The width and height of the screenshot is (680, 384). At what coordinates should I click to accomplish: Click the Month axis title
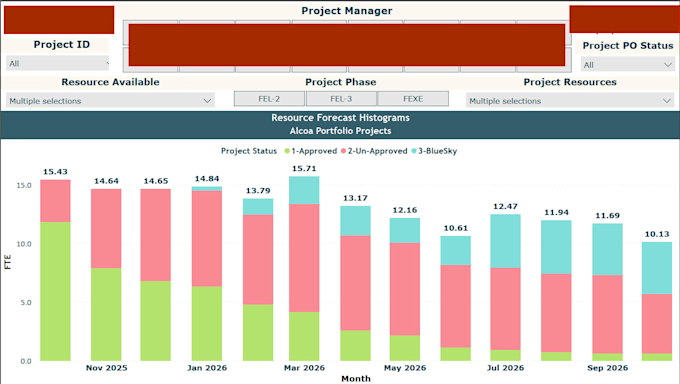pyautogui.click(x=356, y=379)
